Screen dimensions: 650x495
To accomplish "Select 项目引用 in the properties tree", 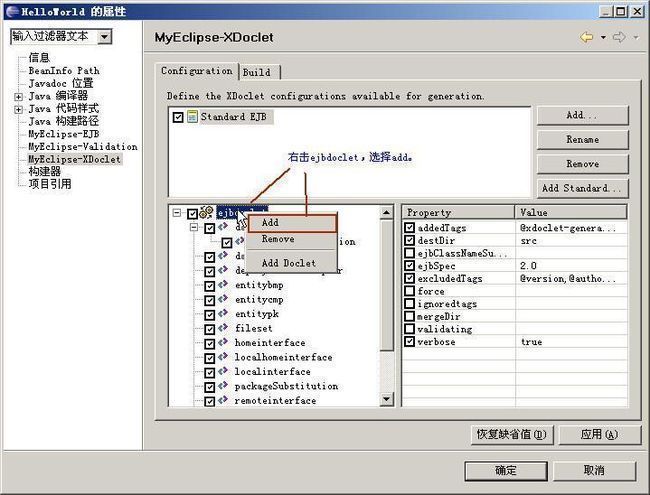I will (50, 184).
